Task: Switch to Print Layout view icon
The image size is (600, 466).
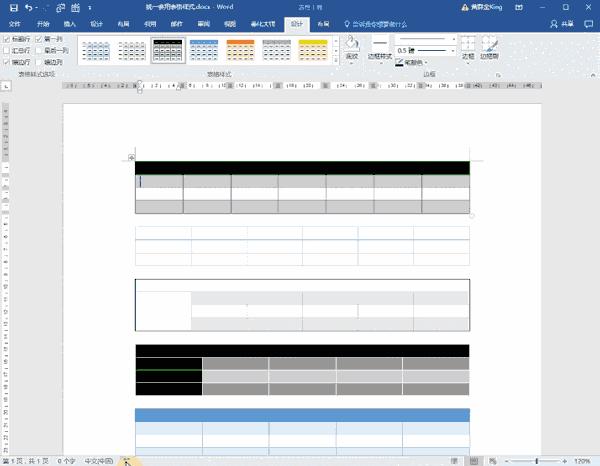Action: (x=474, y=461)
